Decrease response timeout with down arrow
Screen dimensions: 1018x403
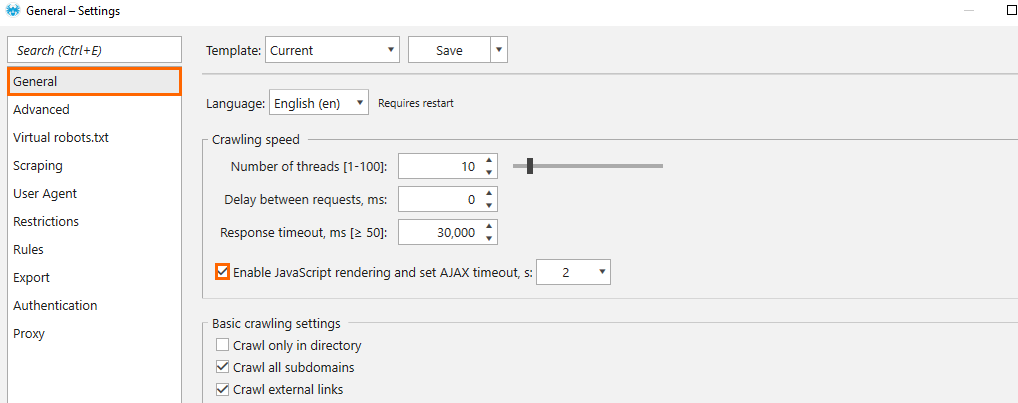(x=490, y=238)
